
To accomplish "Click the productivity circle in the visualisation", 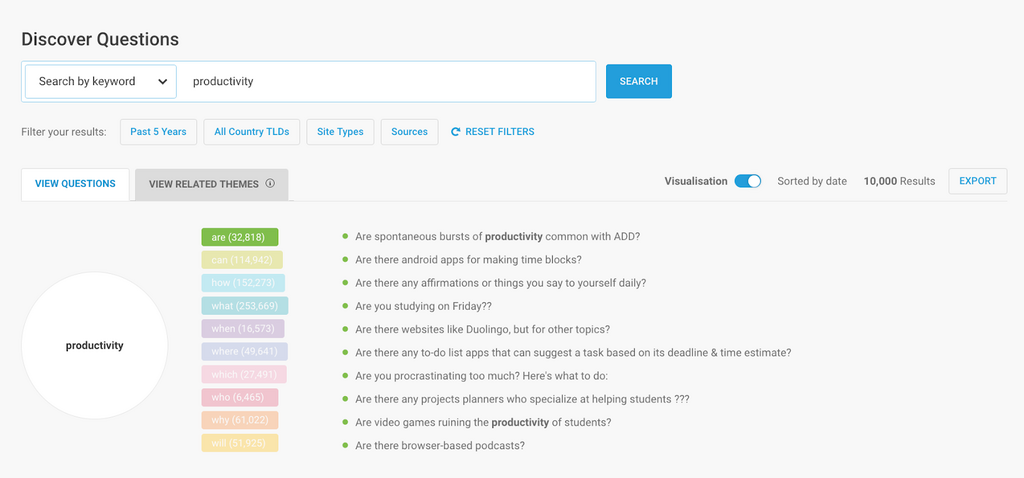I will [x=94, y=346].
